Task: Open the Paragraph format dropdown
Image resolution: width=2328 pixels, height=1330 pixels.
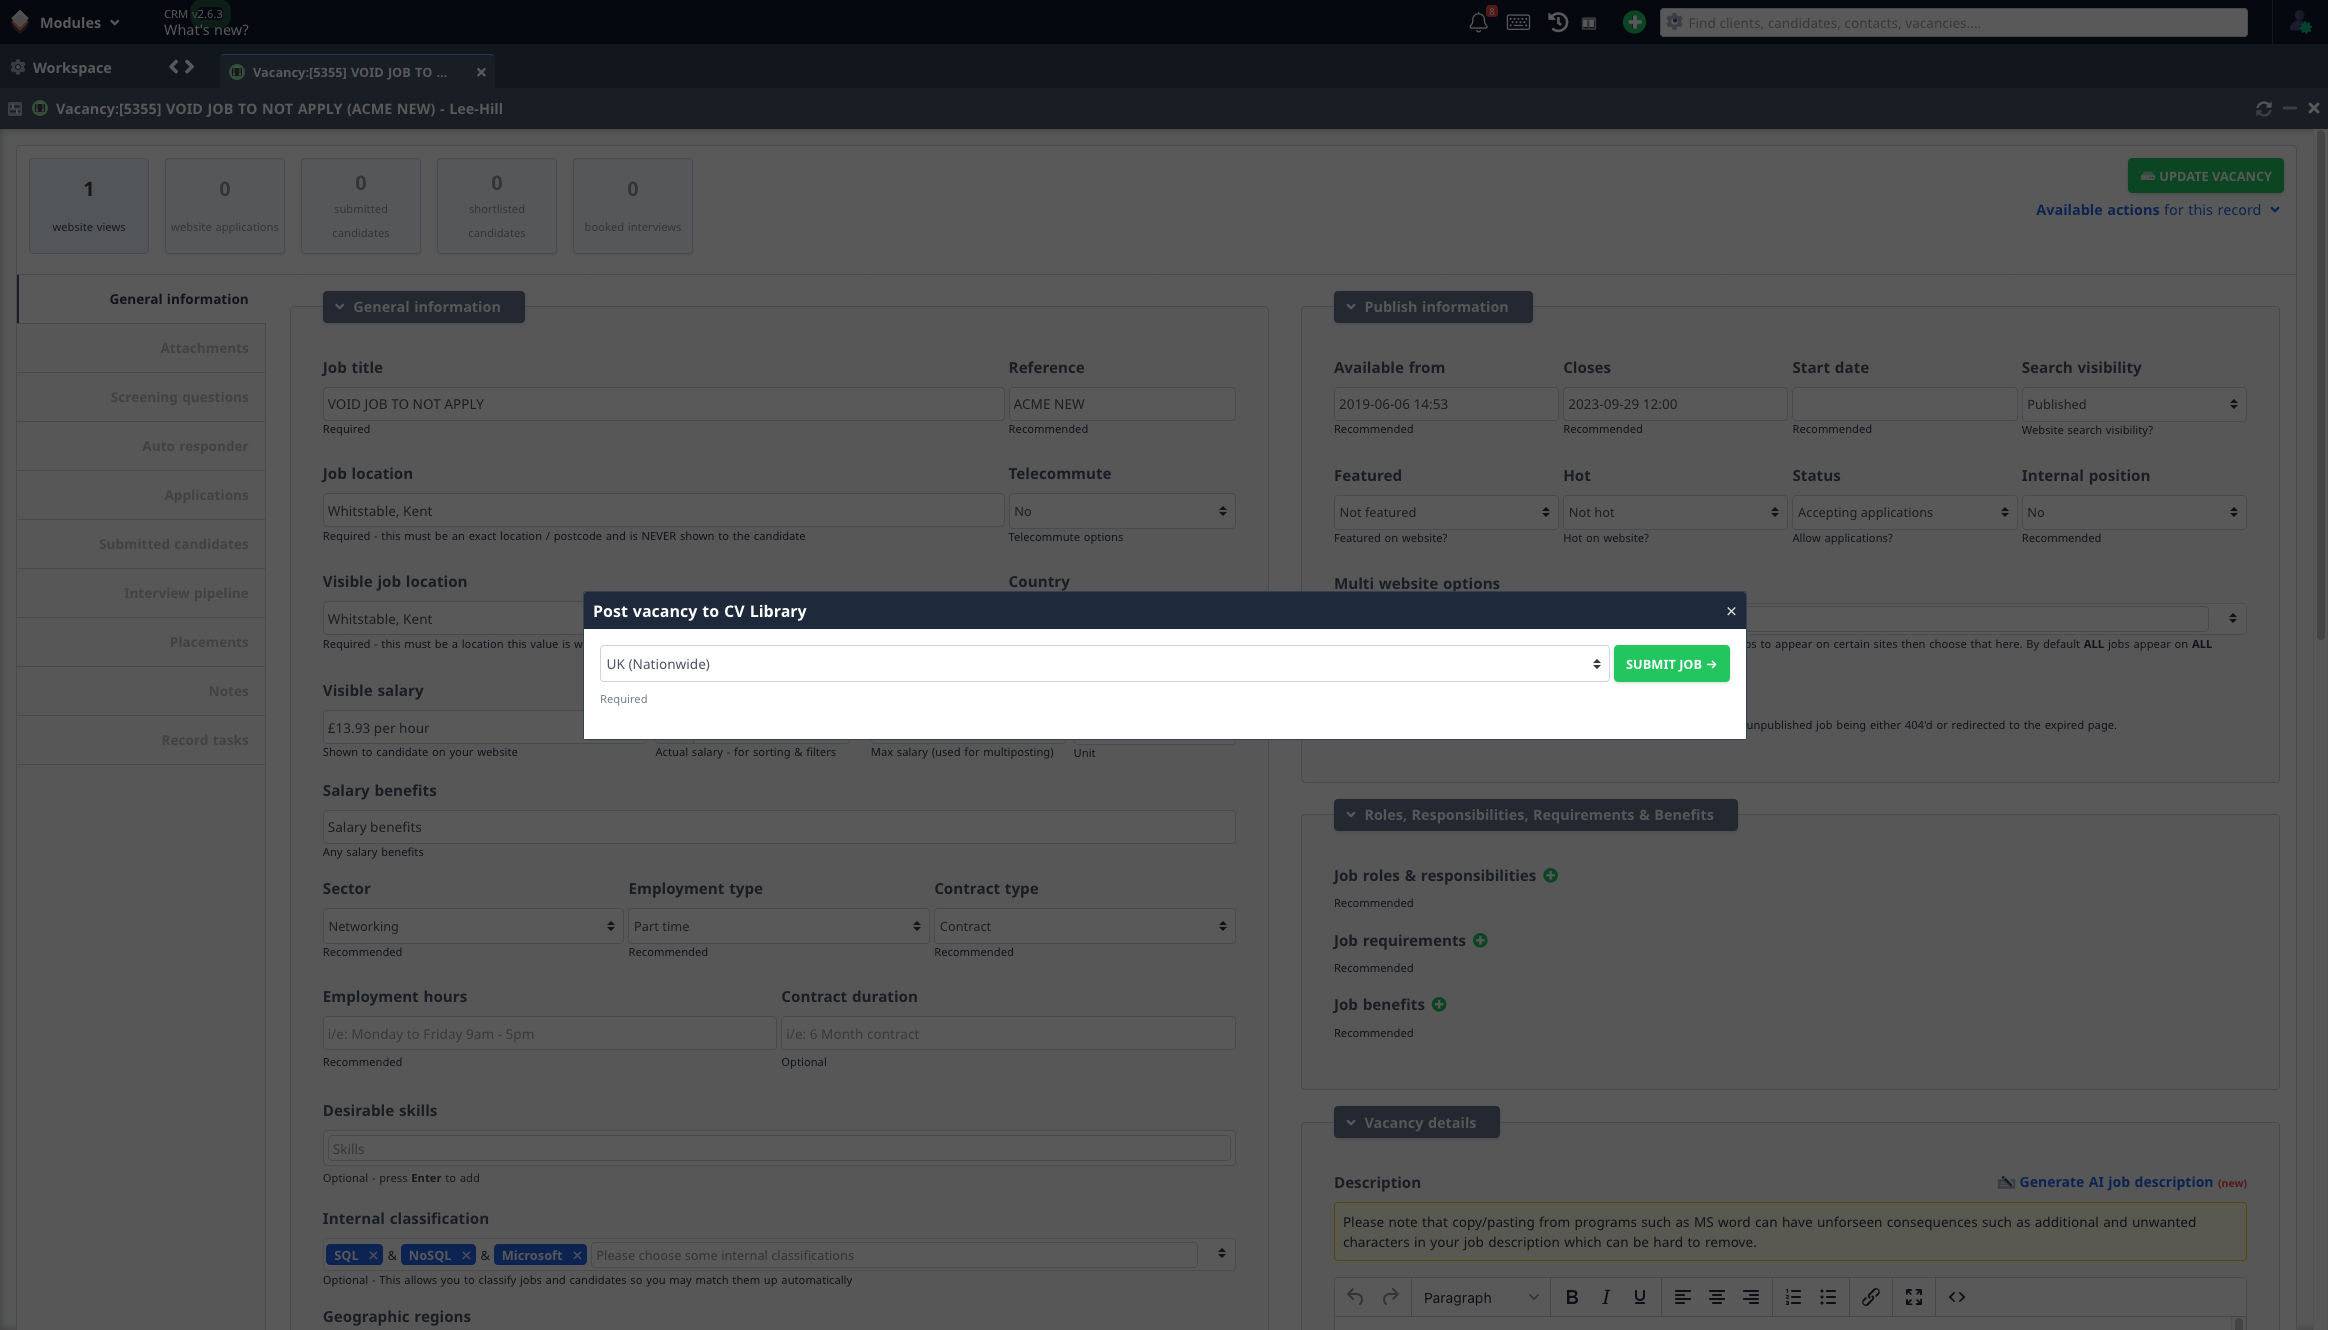Action: (x=1480, y=1297)
